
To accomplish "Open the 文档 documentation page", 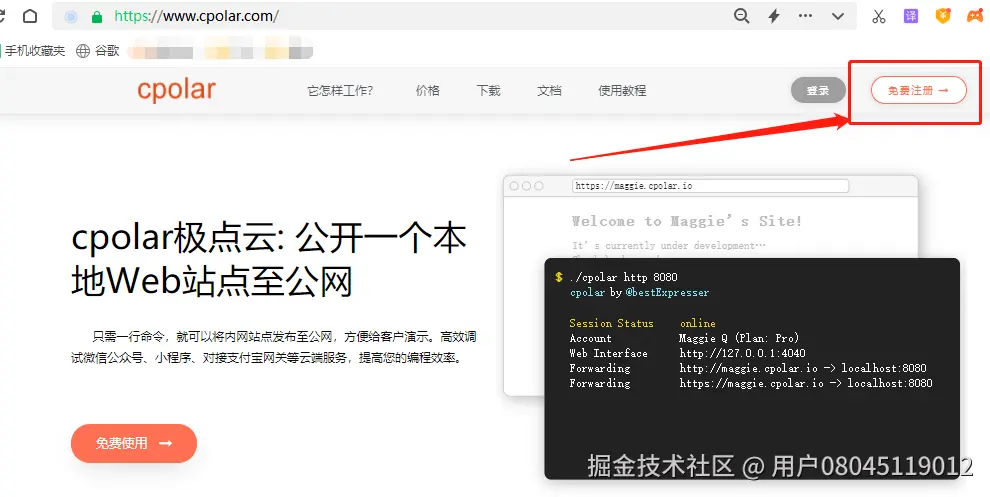I will [x=549, y=90].
